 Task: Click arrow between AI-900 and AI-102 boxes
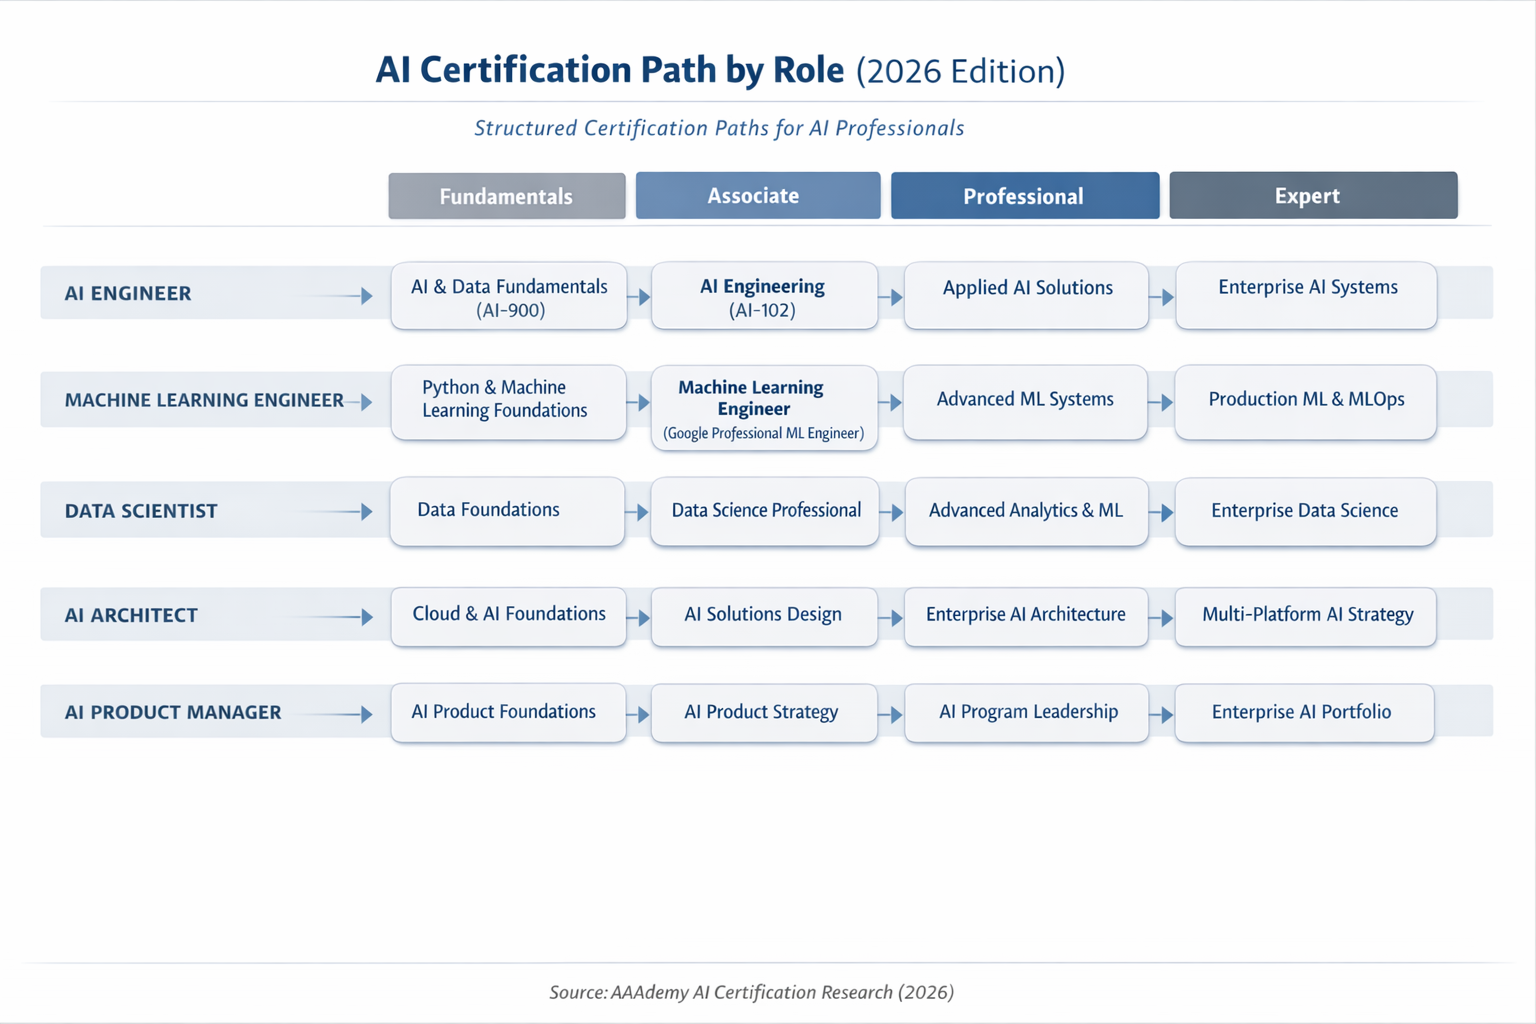(x=640, y=297)
